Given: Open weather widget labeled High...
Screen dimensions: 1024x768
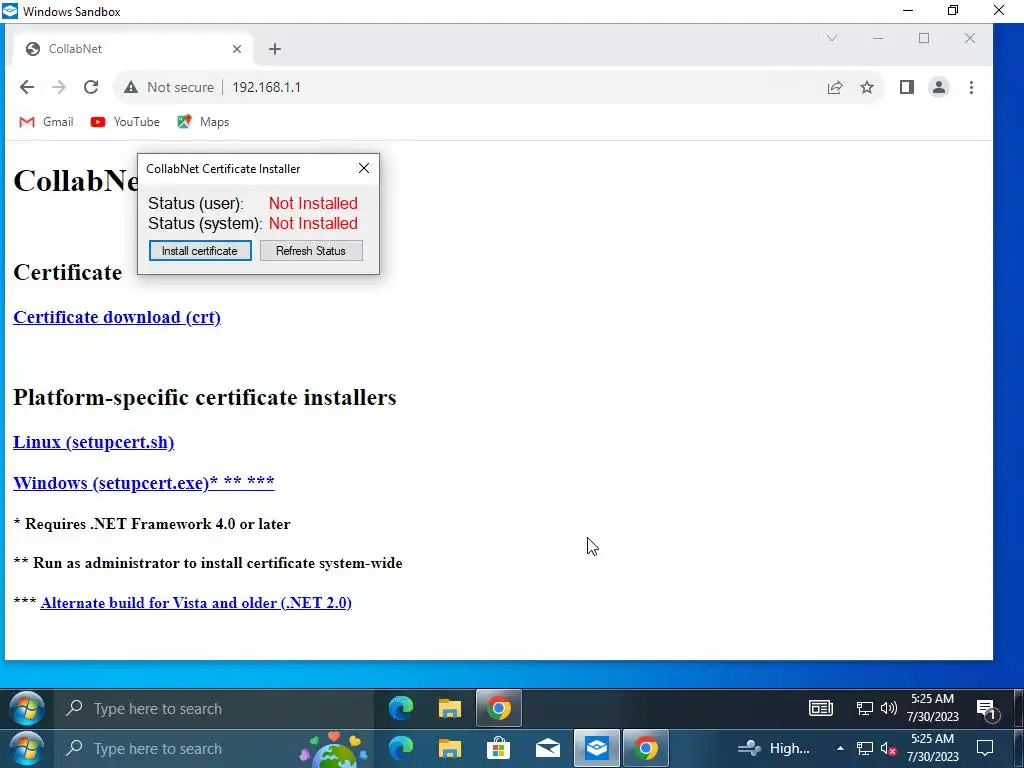Looking at the screenshot, I should point(773,748).
